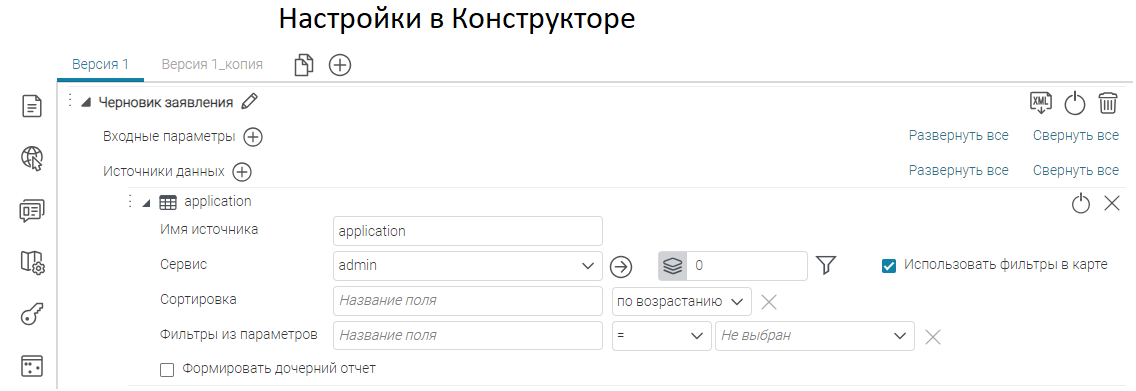Click the pencil icon next to Черновик заявления
Viewport: 1136px width, 391px height.
[x=249, y=102]
